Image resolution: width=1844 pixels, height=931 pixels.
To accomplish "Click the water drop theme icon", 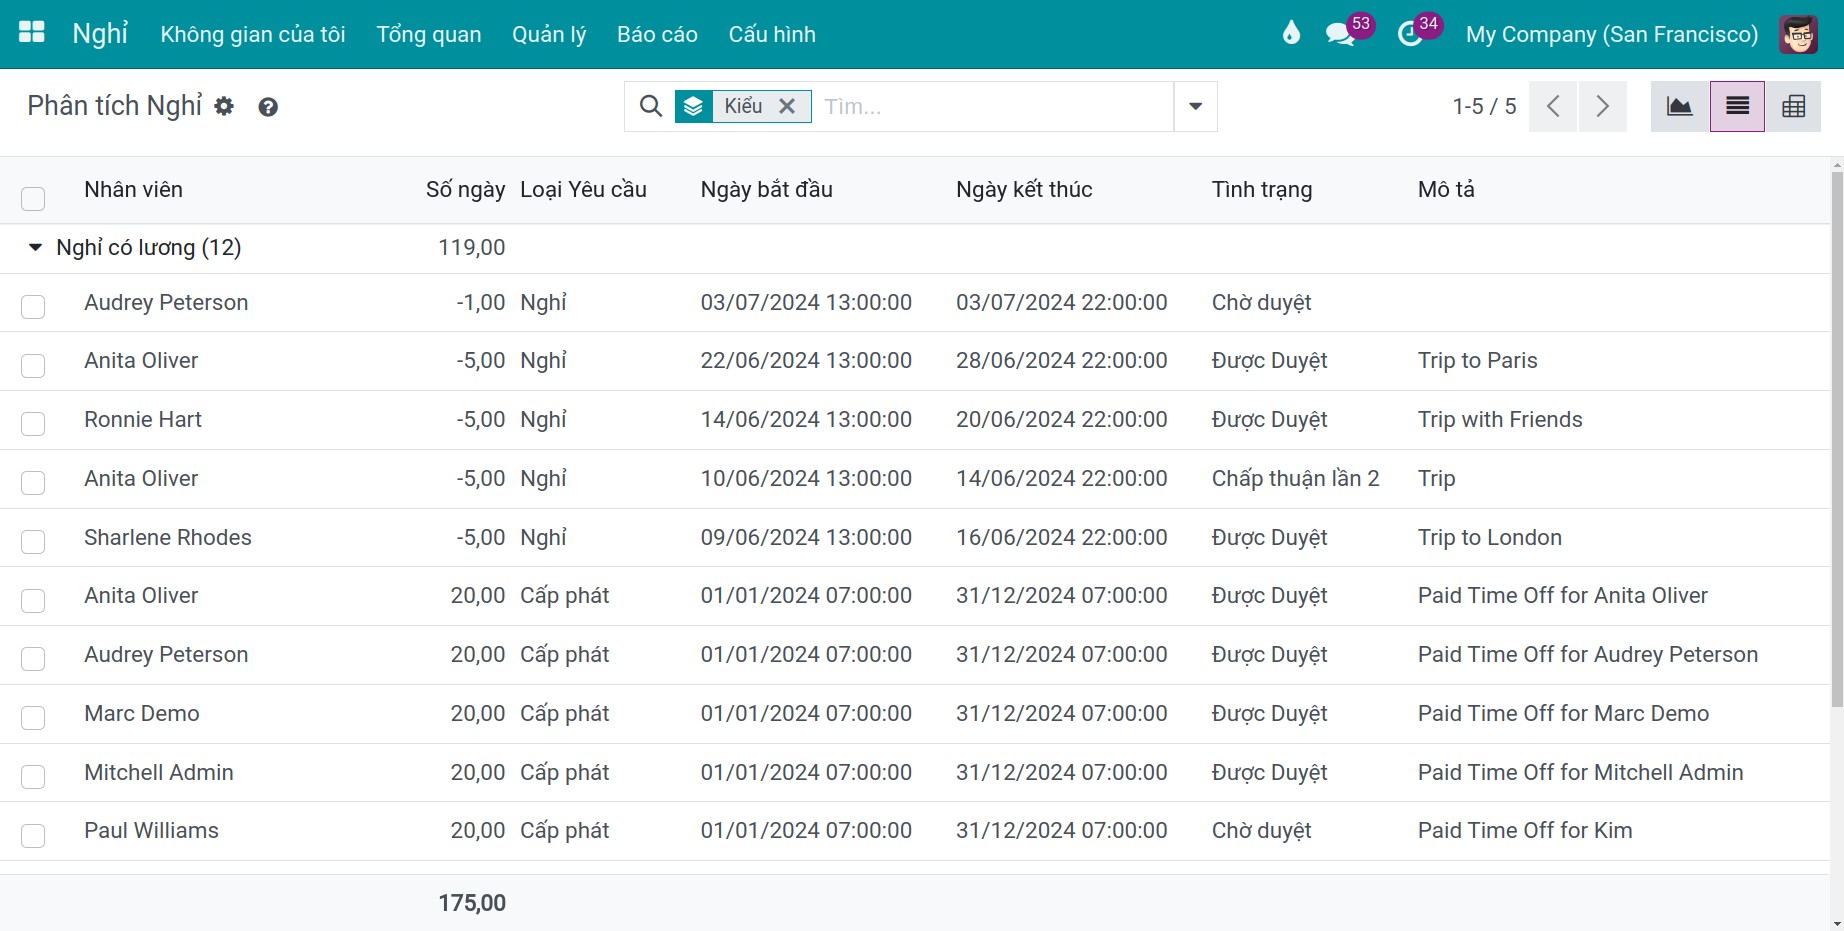I will (x=1291, y=34).
